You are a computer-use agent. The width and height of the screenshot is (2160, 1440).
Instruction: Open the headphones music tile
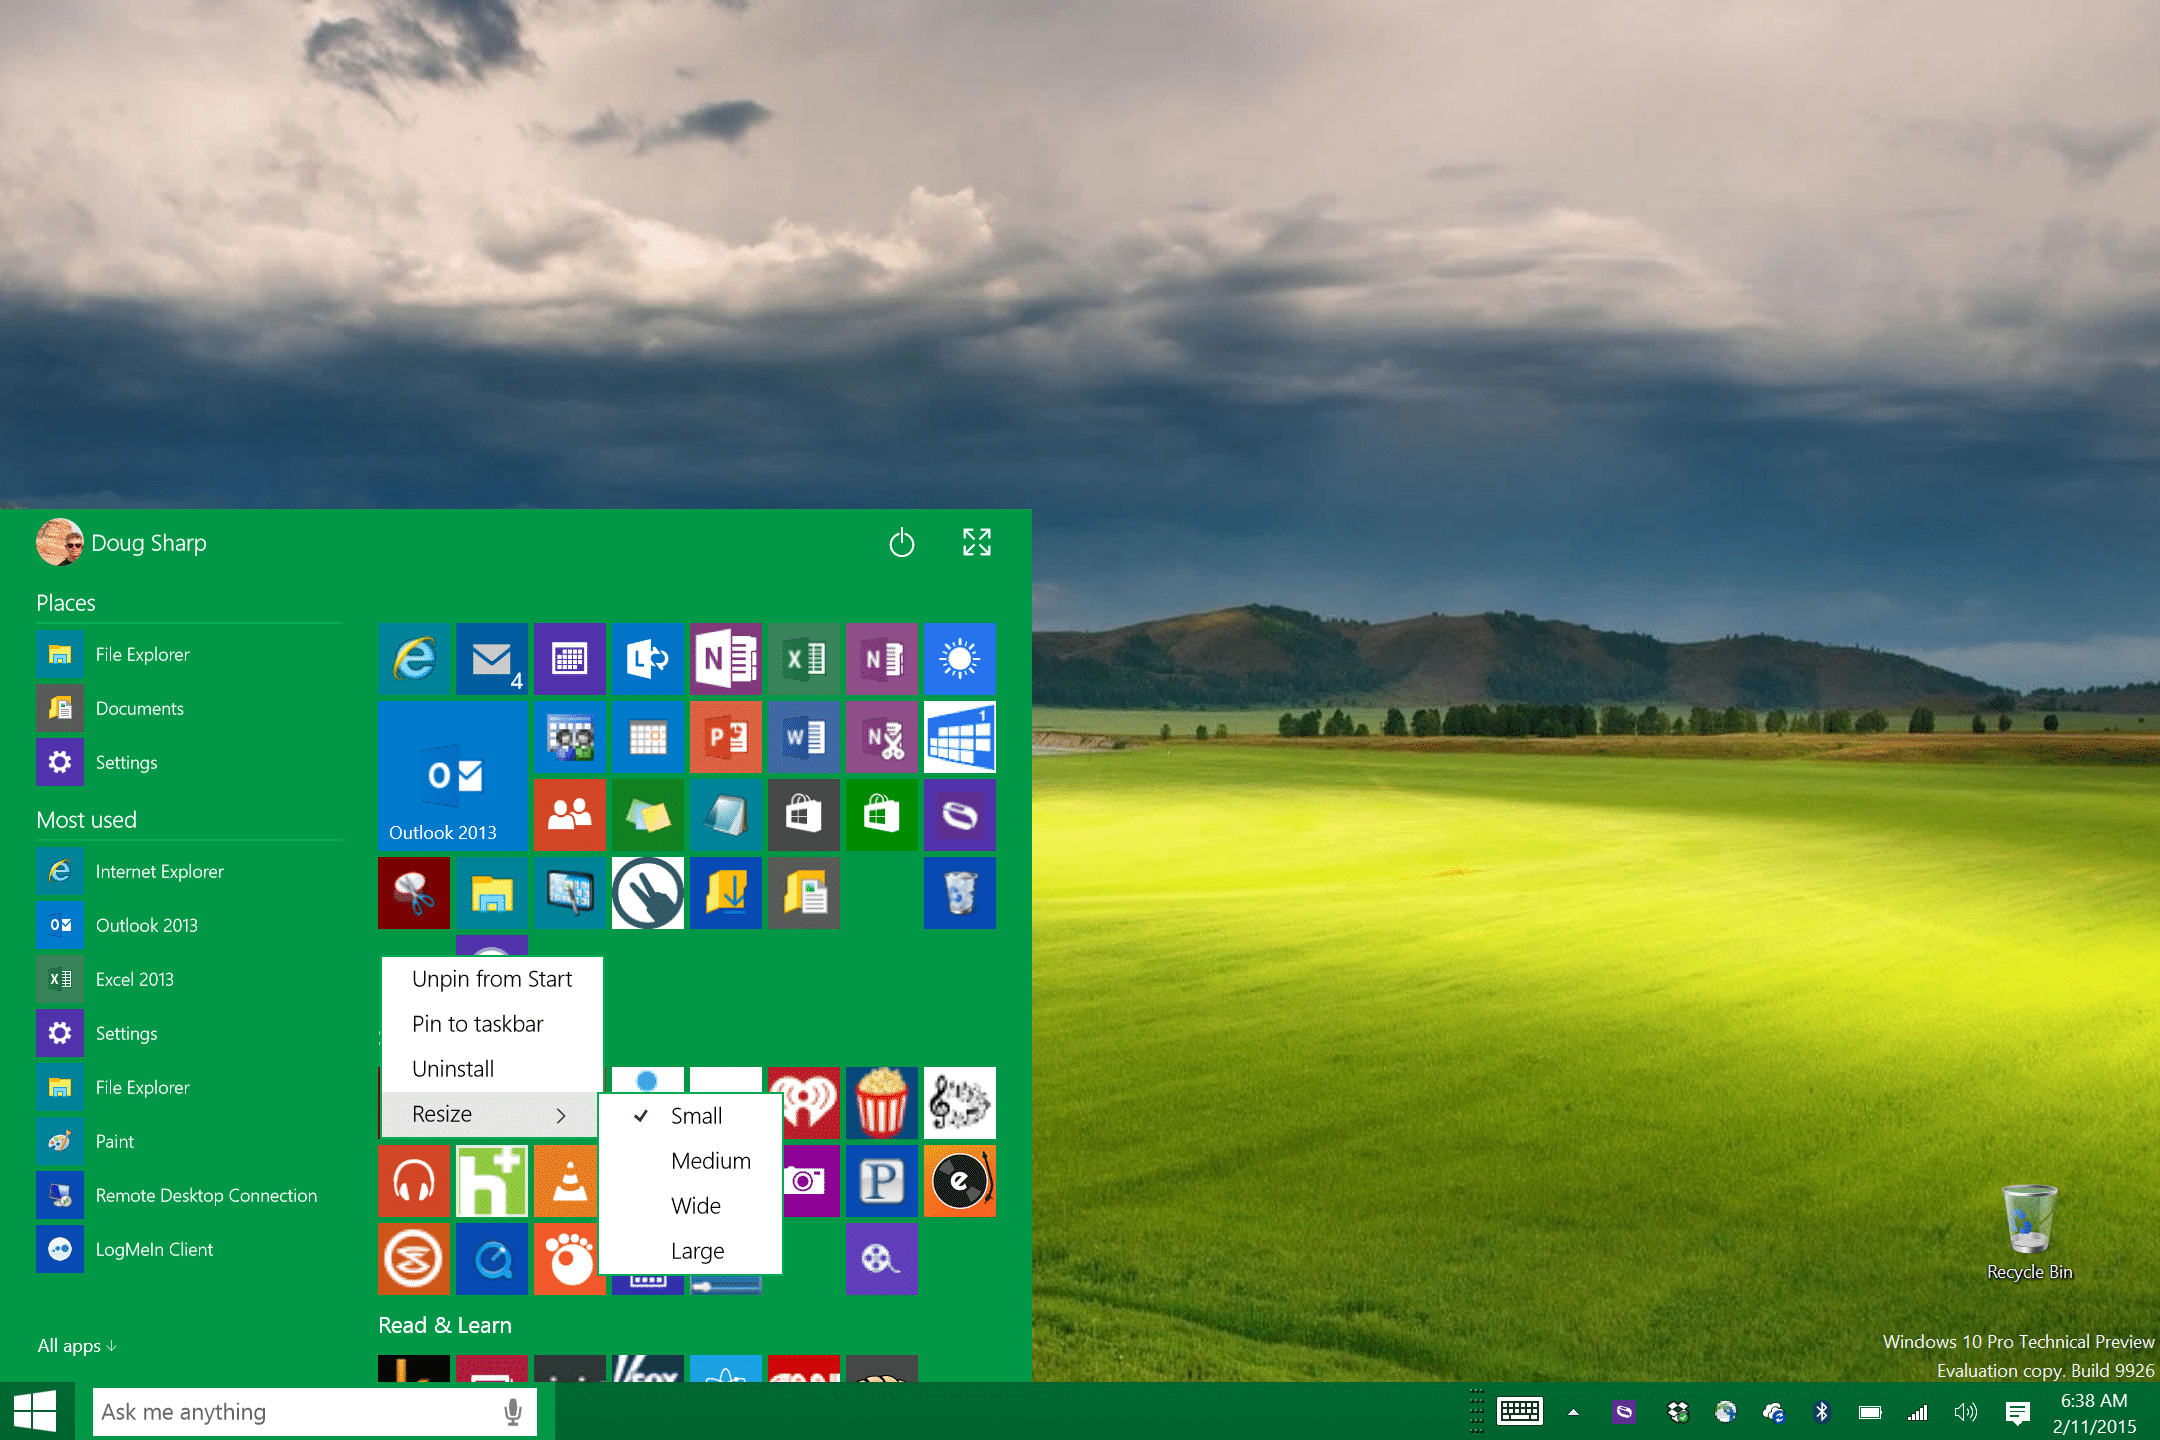click(x=413, y=1181)
